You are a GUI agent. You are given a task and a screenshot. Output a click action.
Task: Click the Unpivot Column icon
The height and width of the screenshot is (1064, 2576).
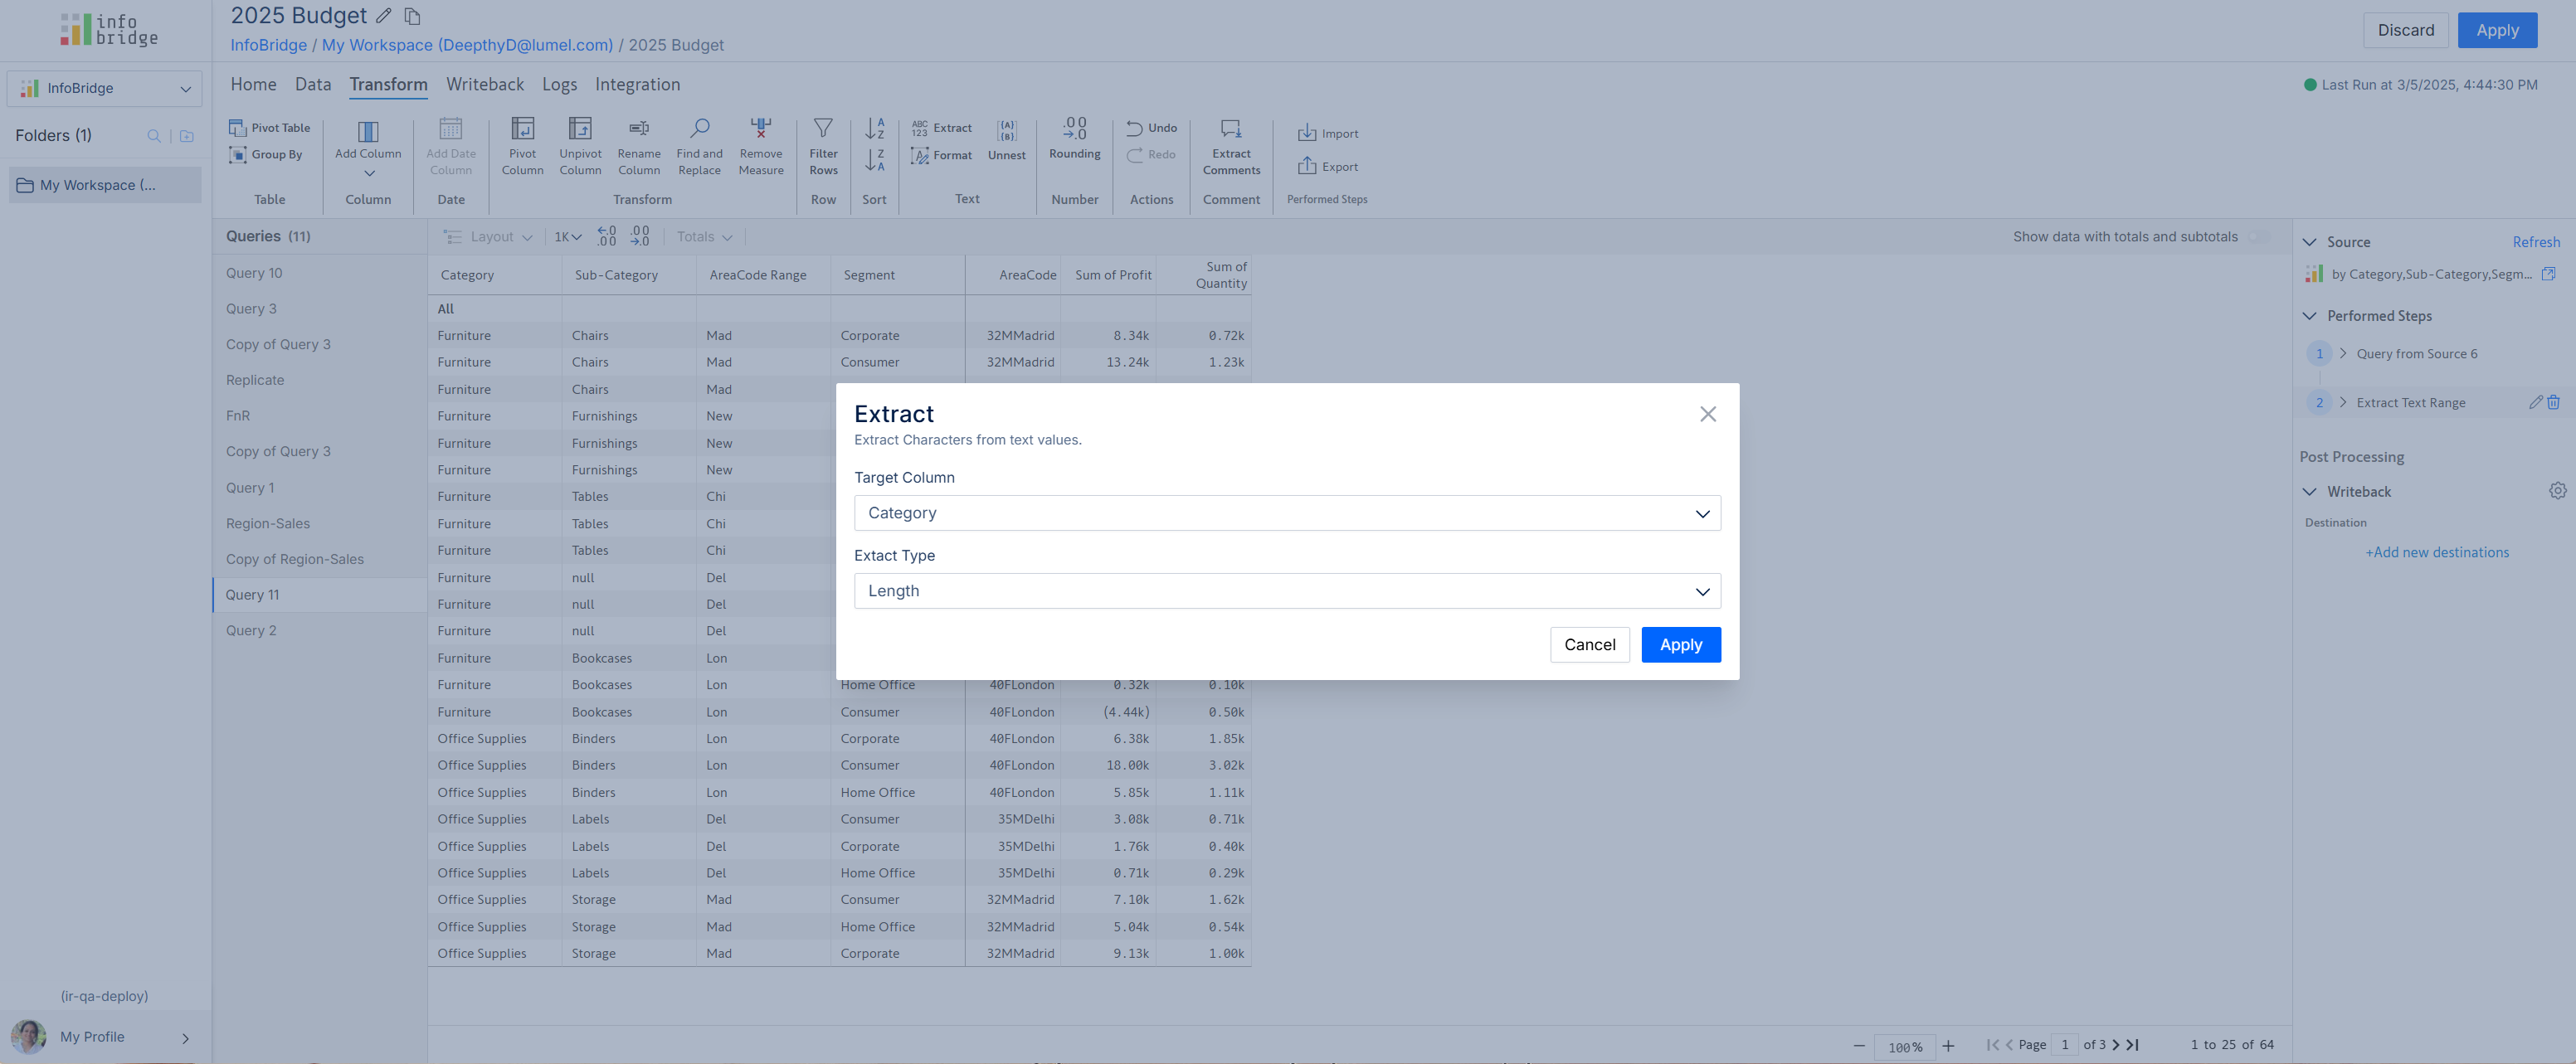pos(580,129)
